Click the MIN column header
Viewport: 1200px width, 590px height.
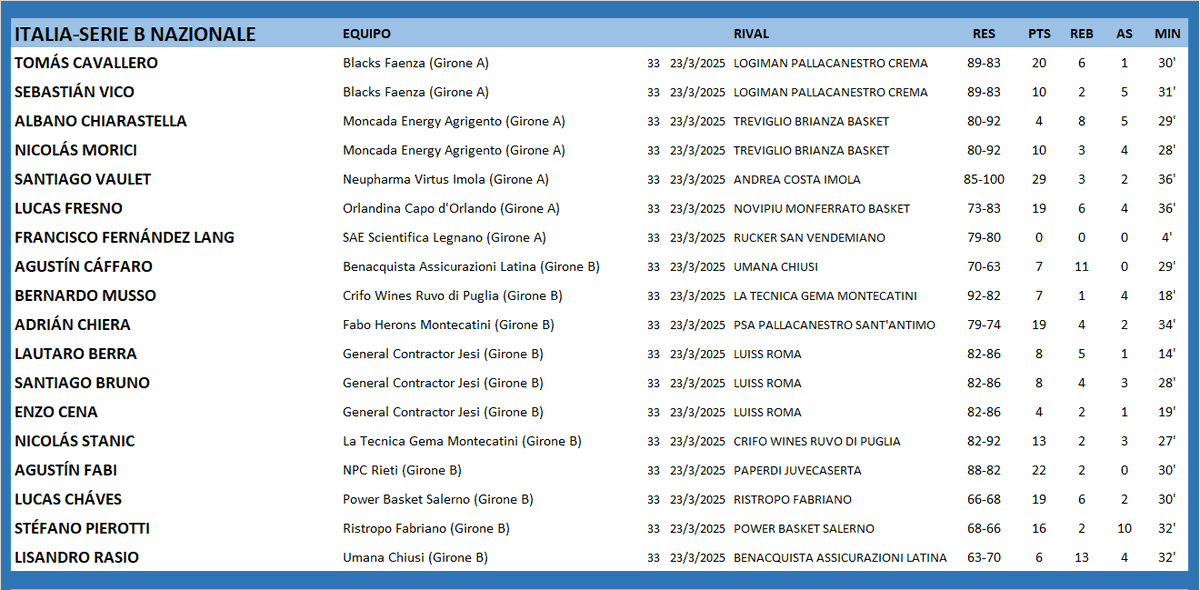[1167, 34]
